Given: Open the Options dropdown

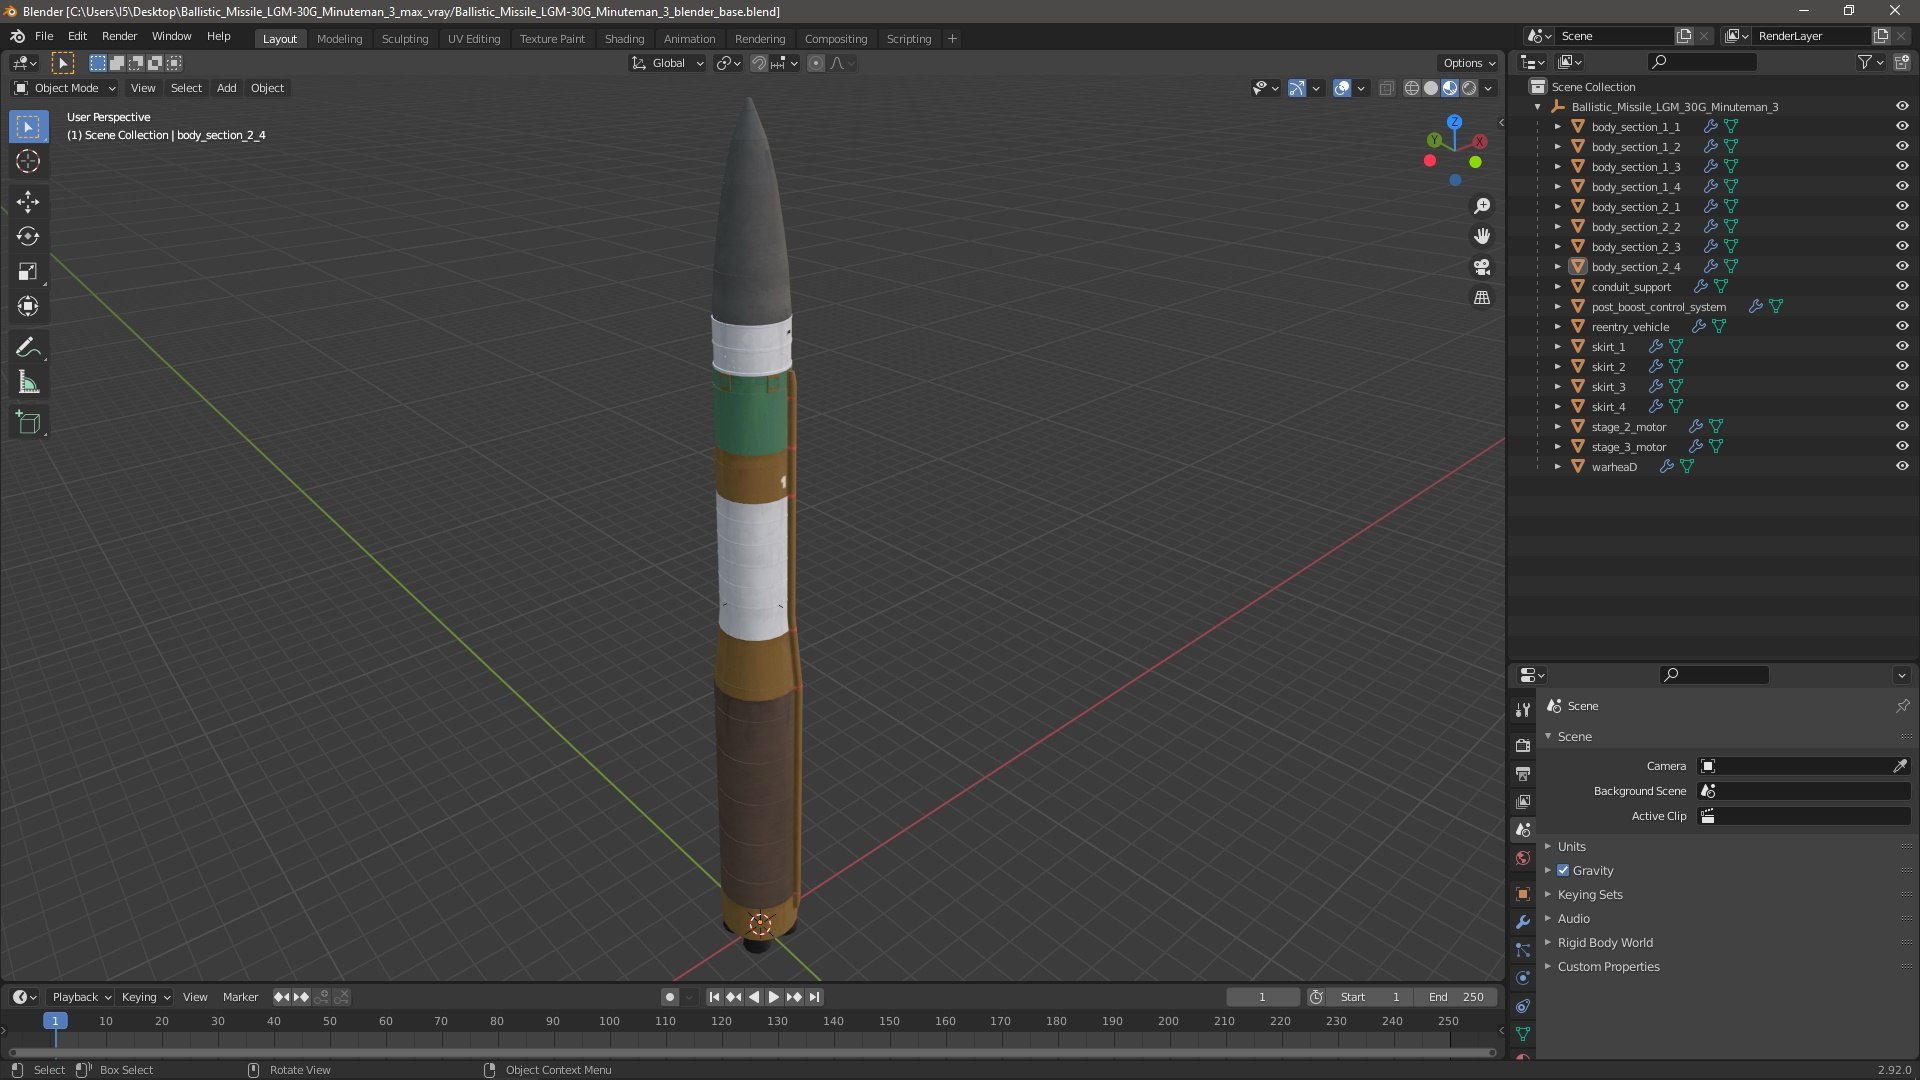Looking at the screenshot, I should (1469, 63).
